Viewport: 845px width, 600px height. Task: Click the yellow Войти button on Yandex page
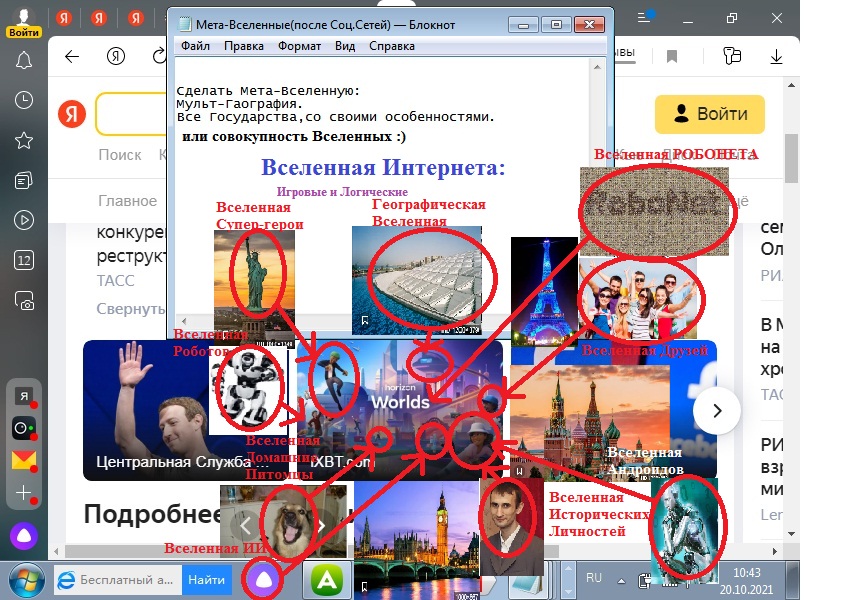tap(710, 114)
